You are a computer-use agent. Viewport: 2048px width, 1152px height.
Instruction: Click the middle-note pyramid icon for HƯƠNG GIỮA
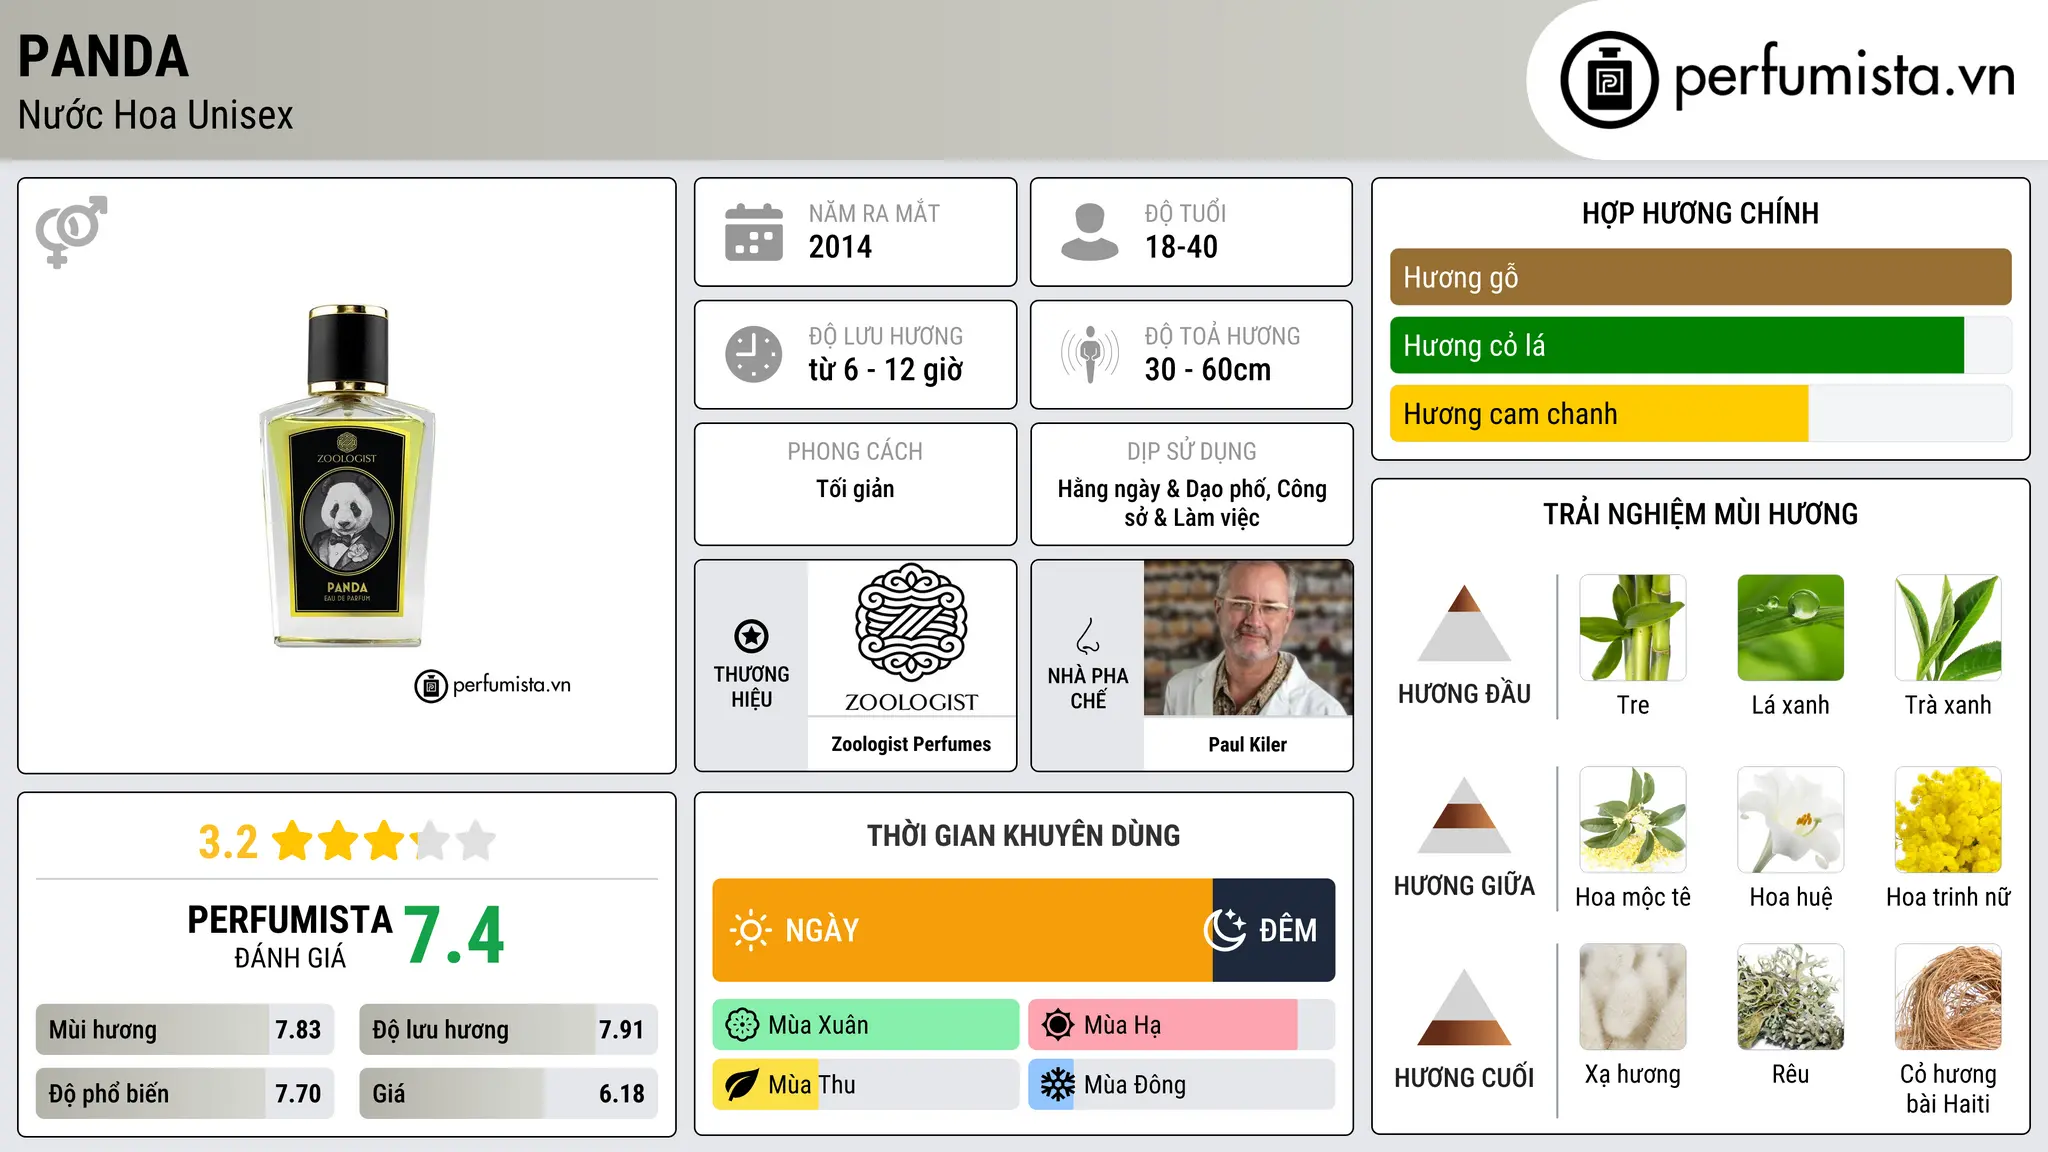(x=1464, y=815)
